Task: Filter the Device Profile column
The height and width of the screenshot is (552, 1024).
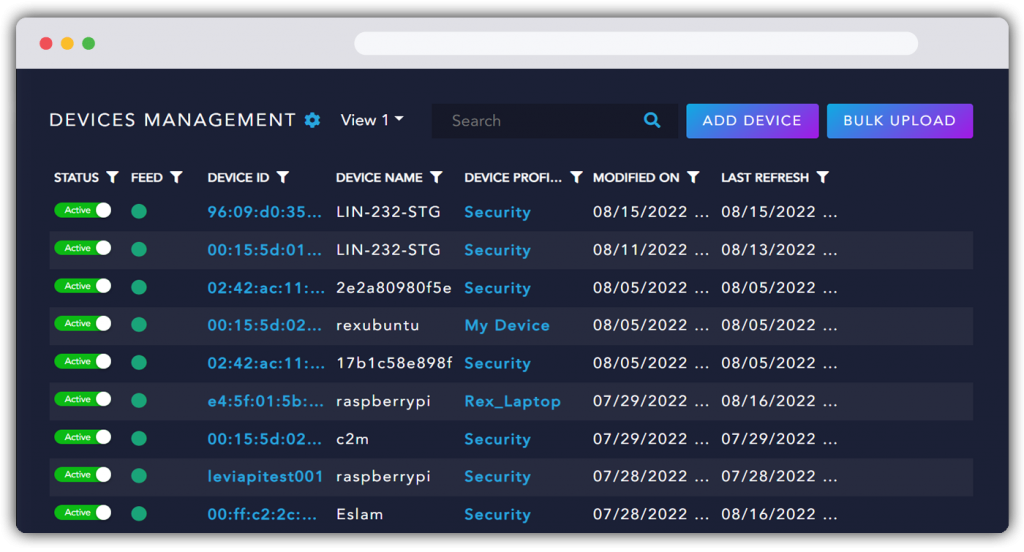Action: (576, 177)
